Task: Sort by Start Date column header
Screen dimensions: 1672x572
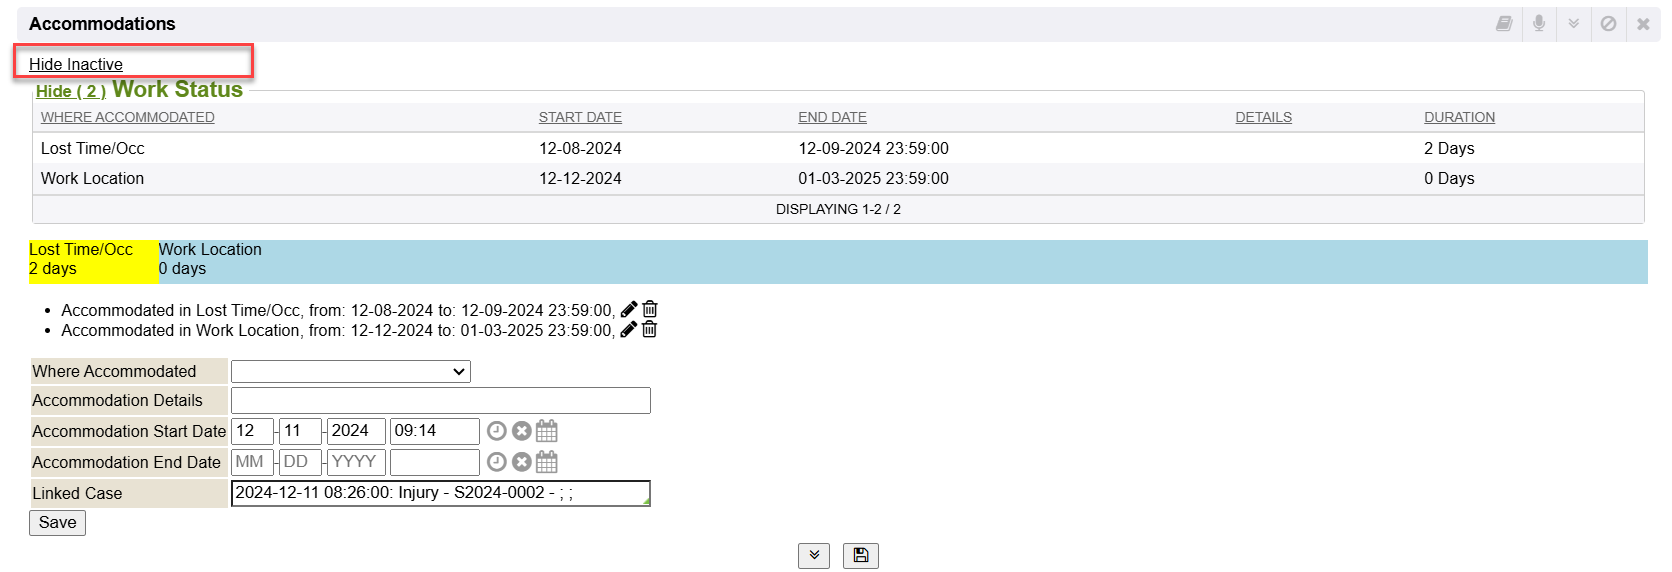Action: (580, 117)
